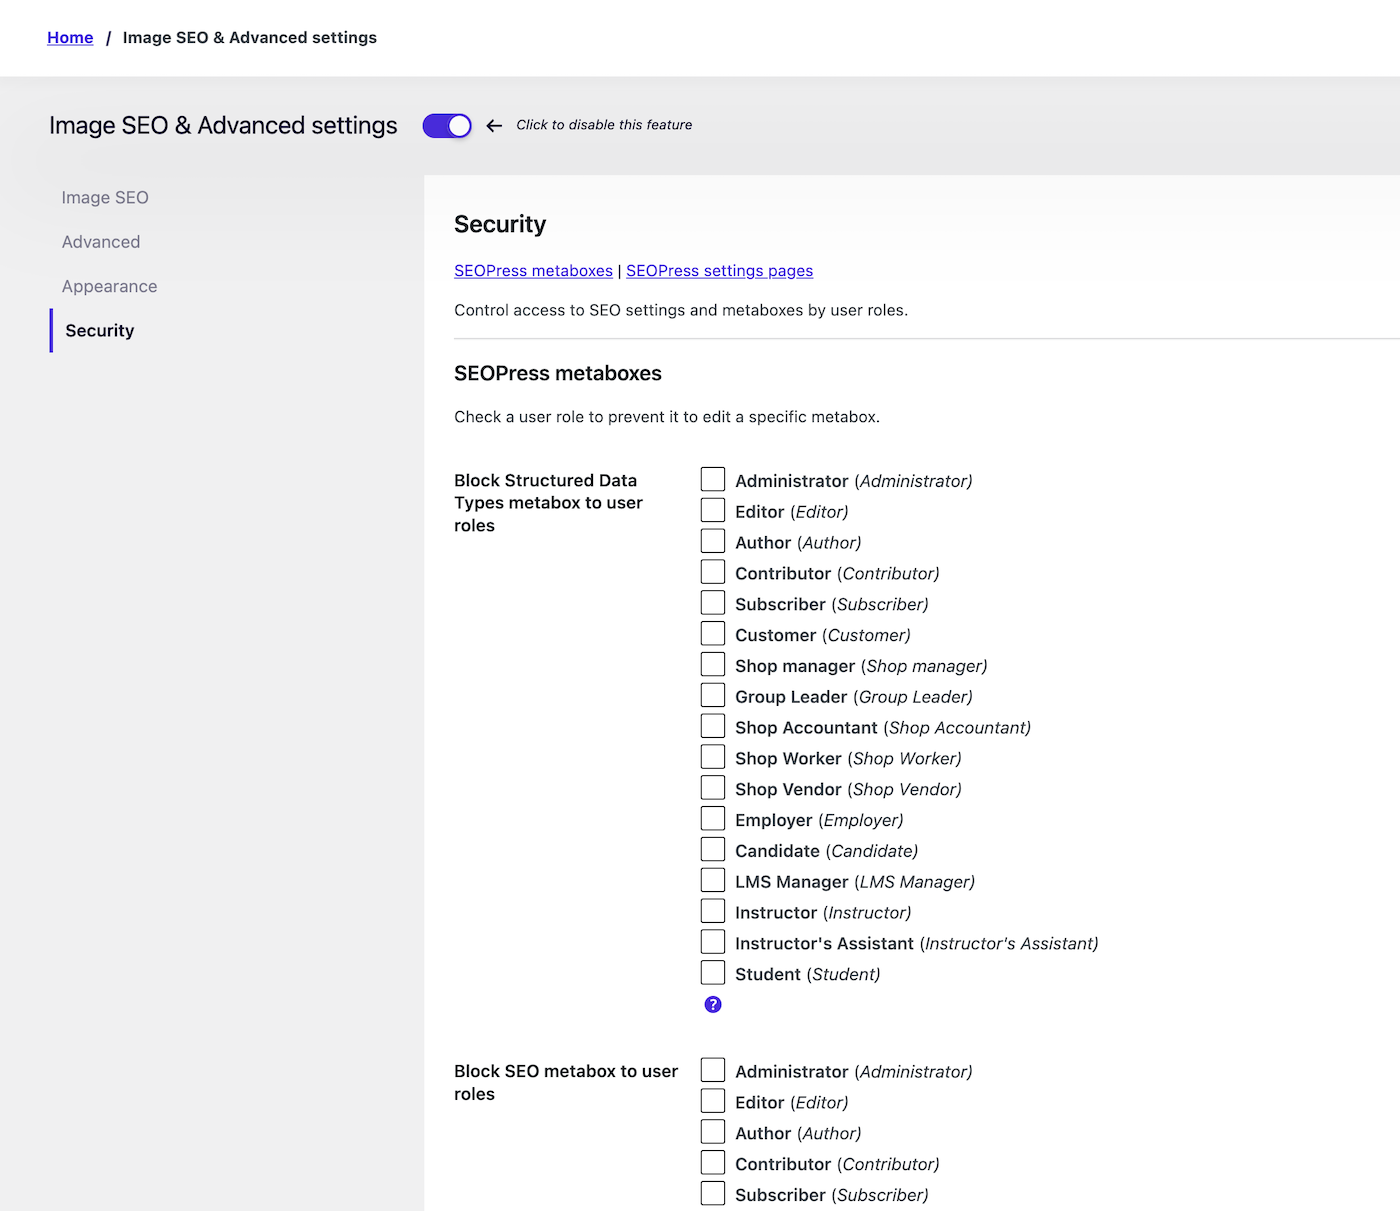
Task: Switch to the Image SEO tab
Action: click(x=105, y=198)
